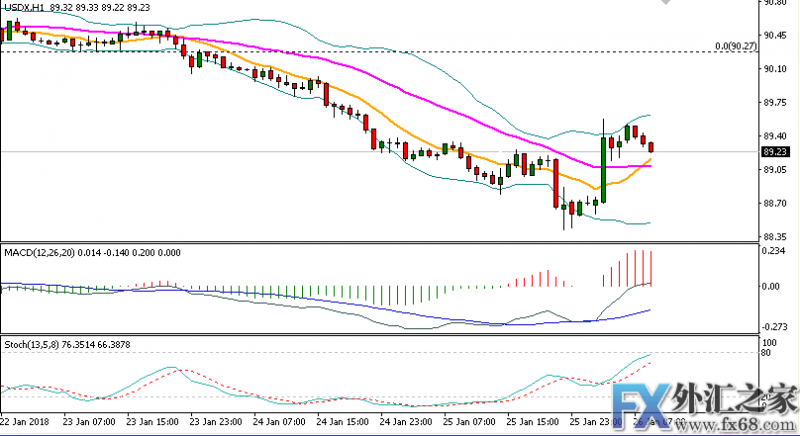Select the 90.10 price axis value
The image size is (800, 436).
pos(774,69)
